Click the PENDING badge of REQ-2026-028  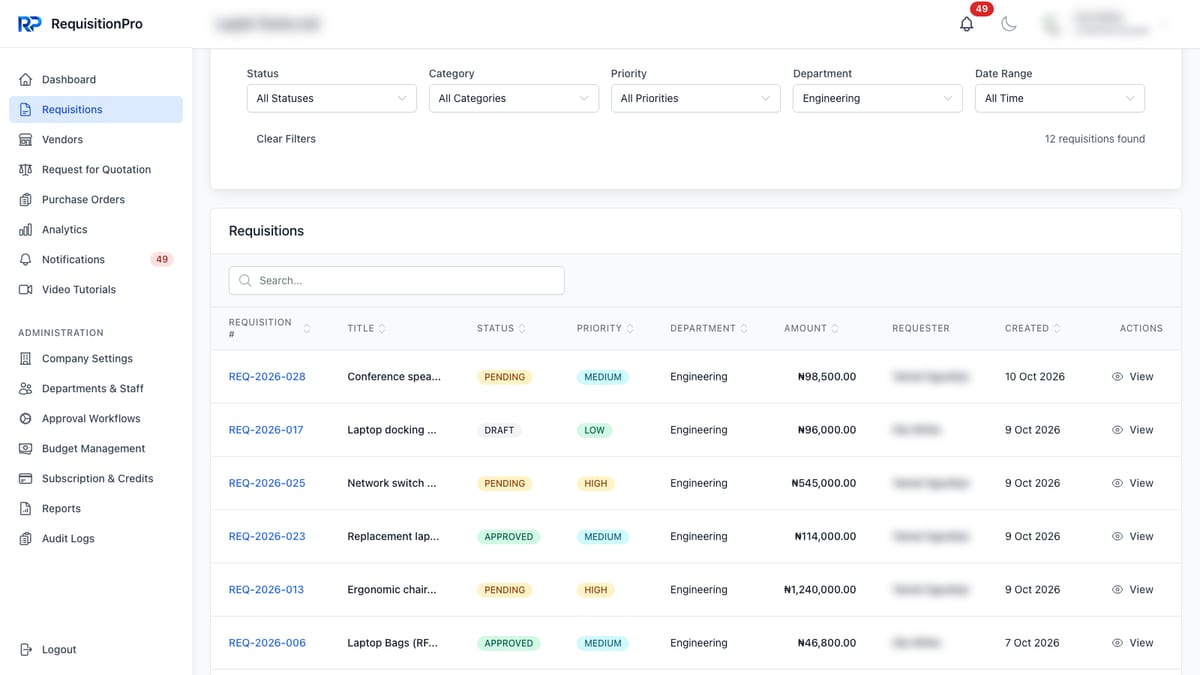pyautogui.click(x=505, y=377)
